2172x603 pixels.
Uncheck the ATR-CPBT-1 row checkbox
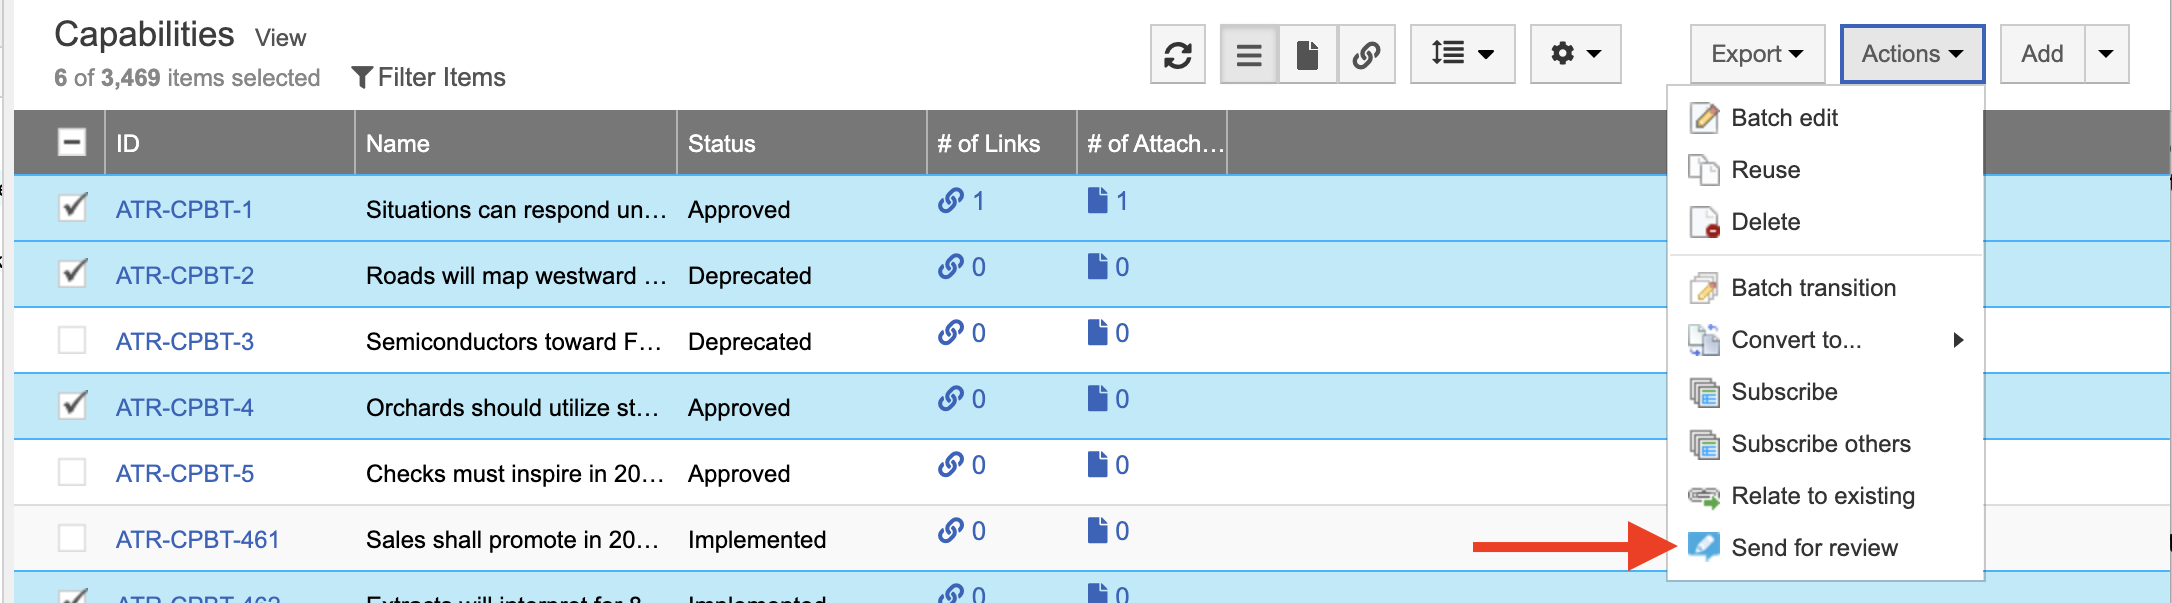72,208
